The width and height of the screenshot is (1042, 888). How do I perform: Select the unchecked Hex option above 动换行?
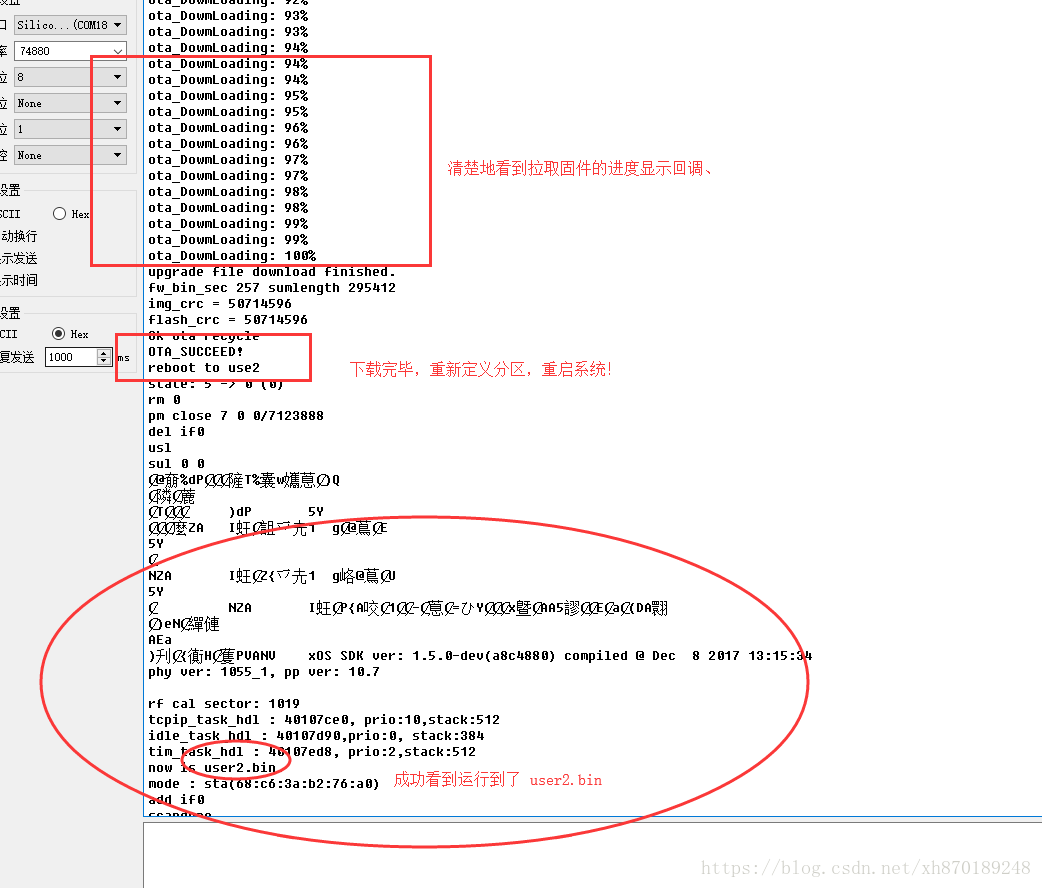tap(60, 213)
